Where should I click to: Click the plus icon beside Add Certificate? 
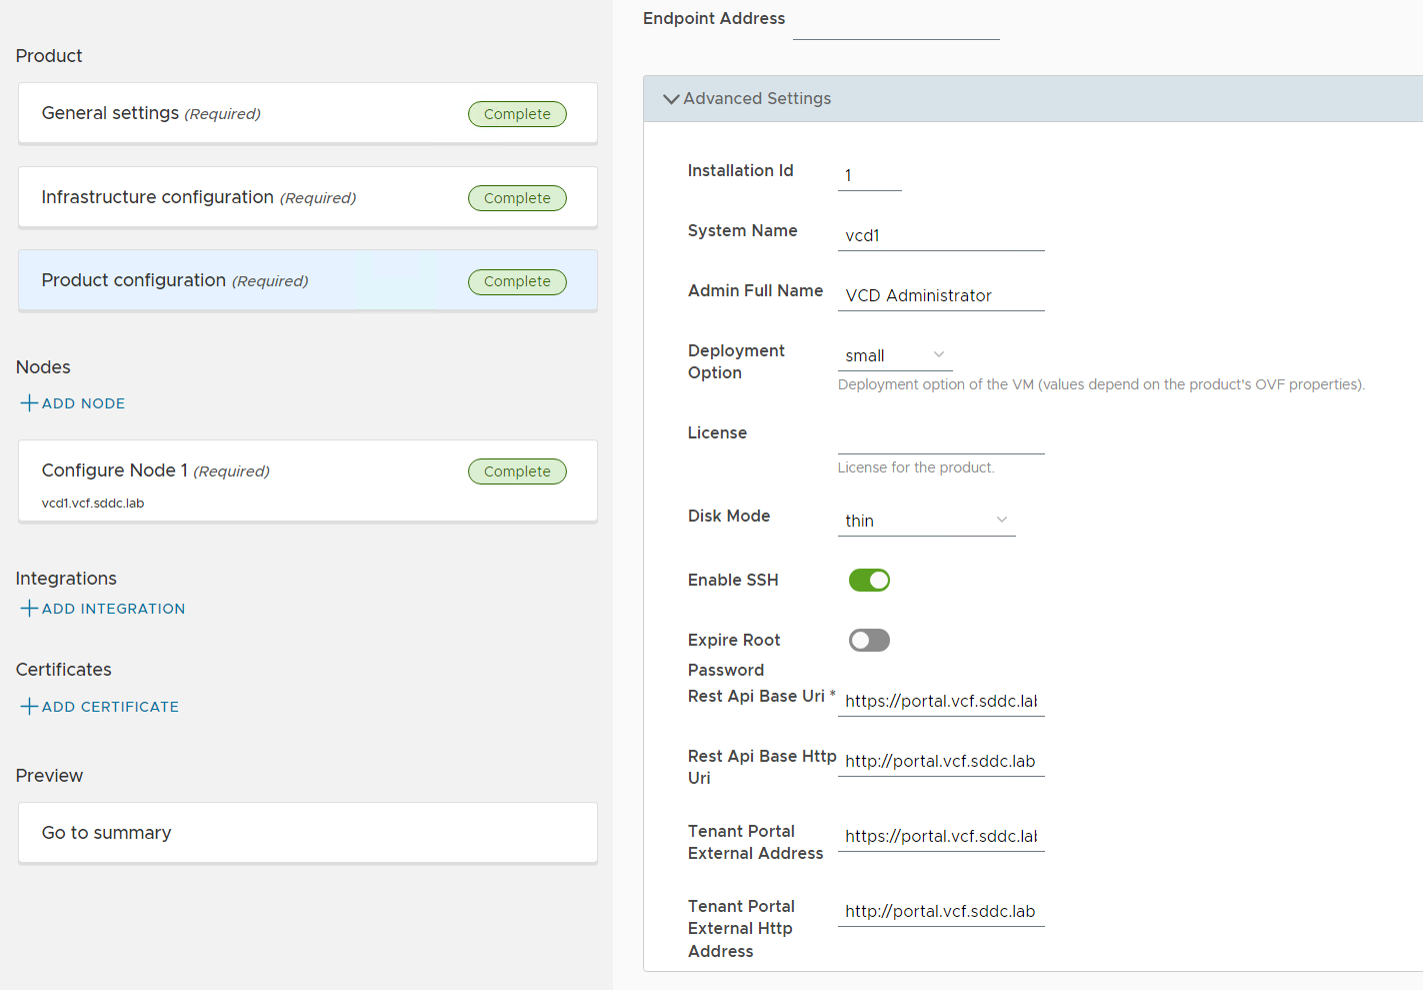(29, 706)
